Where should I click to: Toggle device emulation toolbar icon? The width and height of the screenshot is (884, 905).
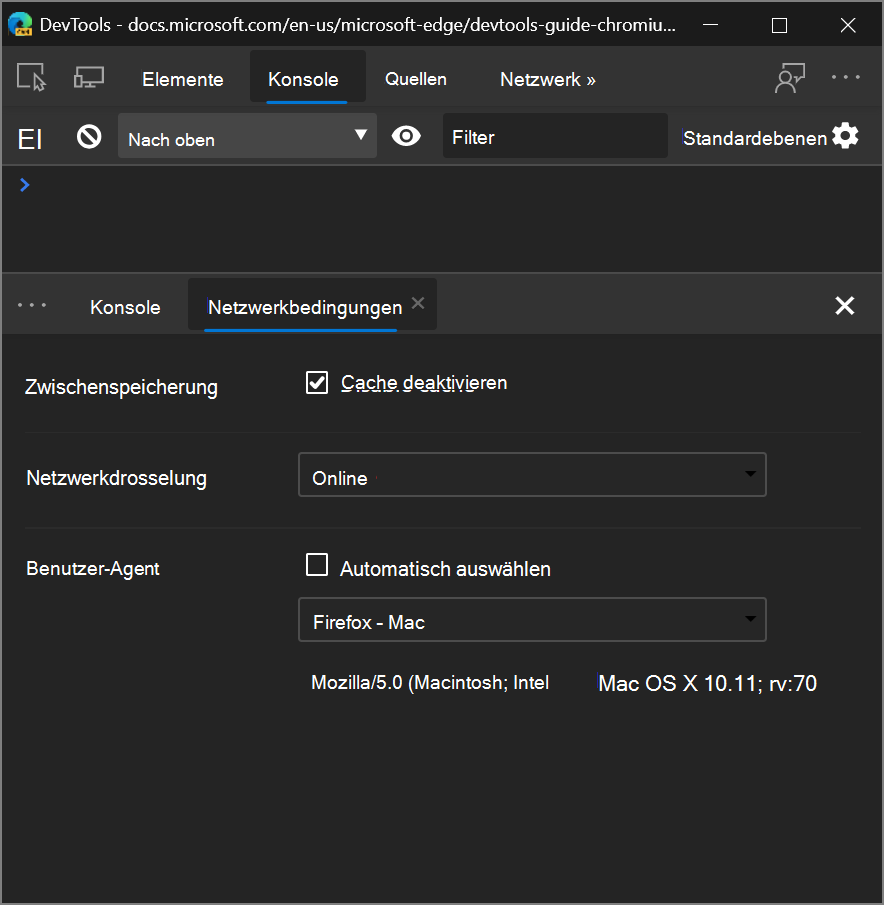click(x=89, y=78)
